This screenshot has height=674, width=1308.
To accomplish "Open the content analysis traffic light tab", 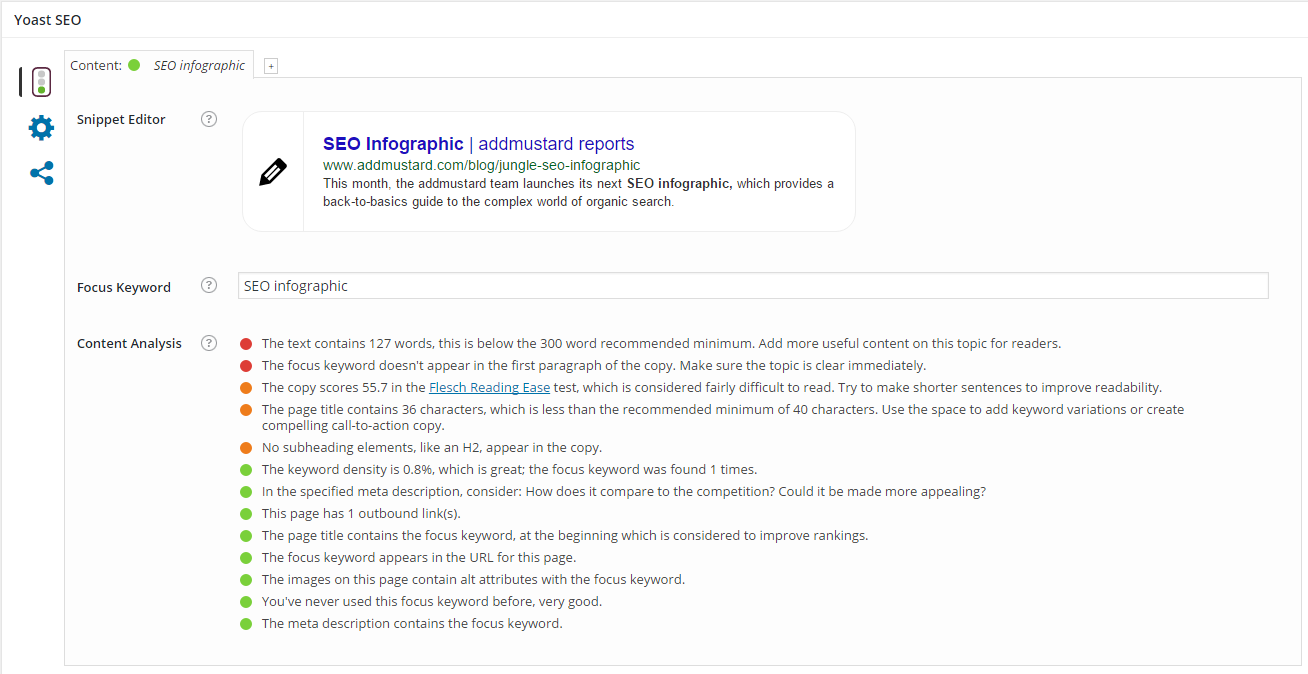I will click(x=41, y=82).
